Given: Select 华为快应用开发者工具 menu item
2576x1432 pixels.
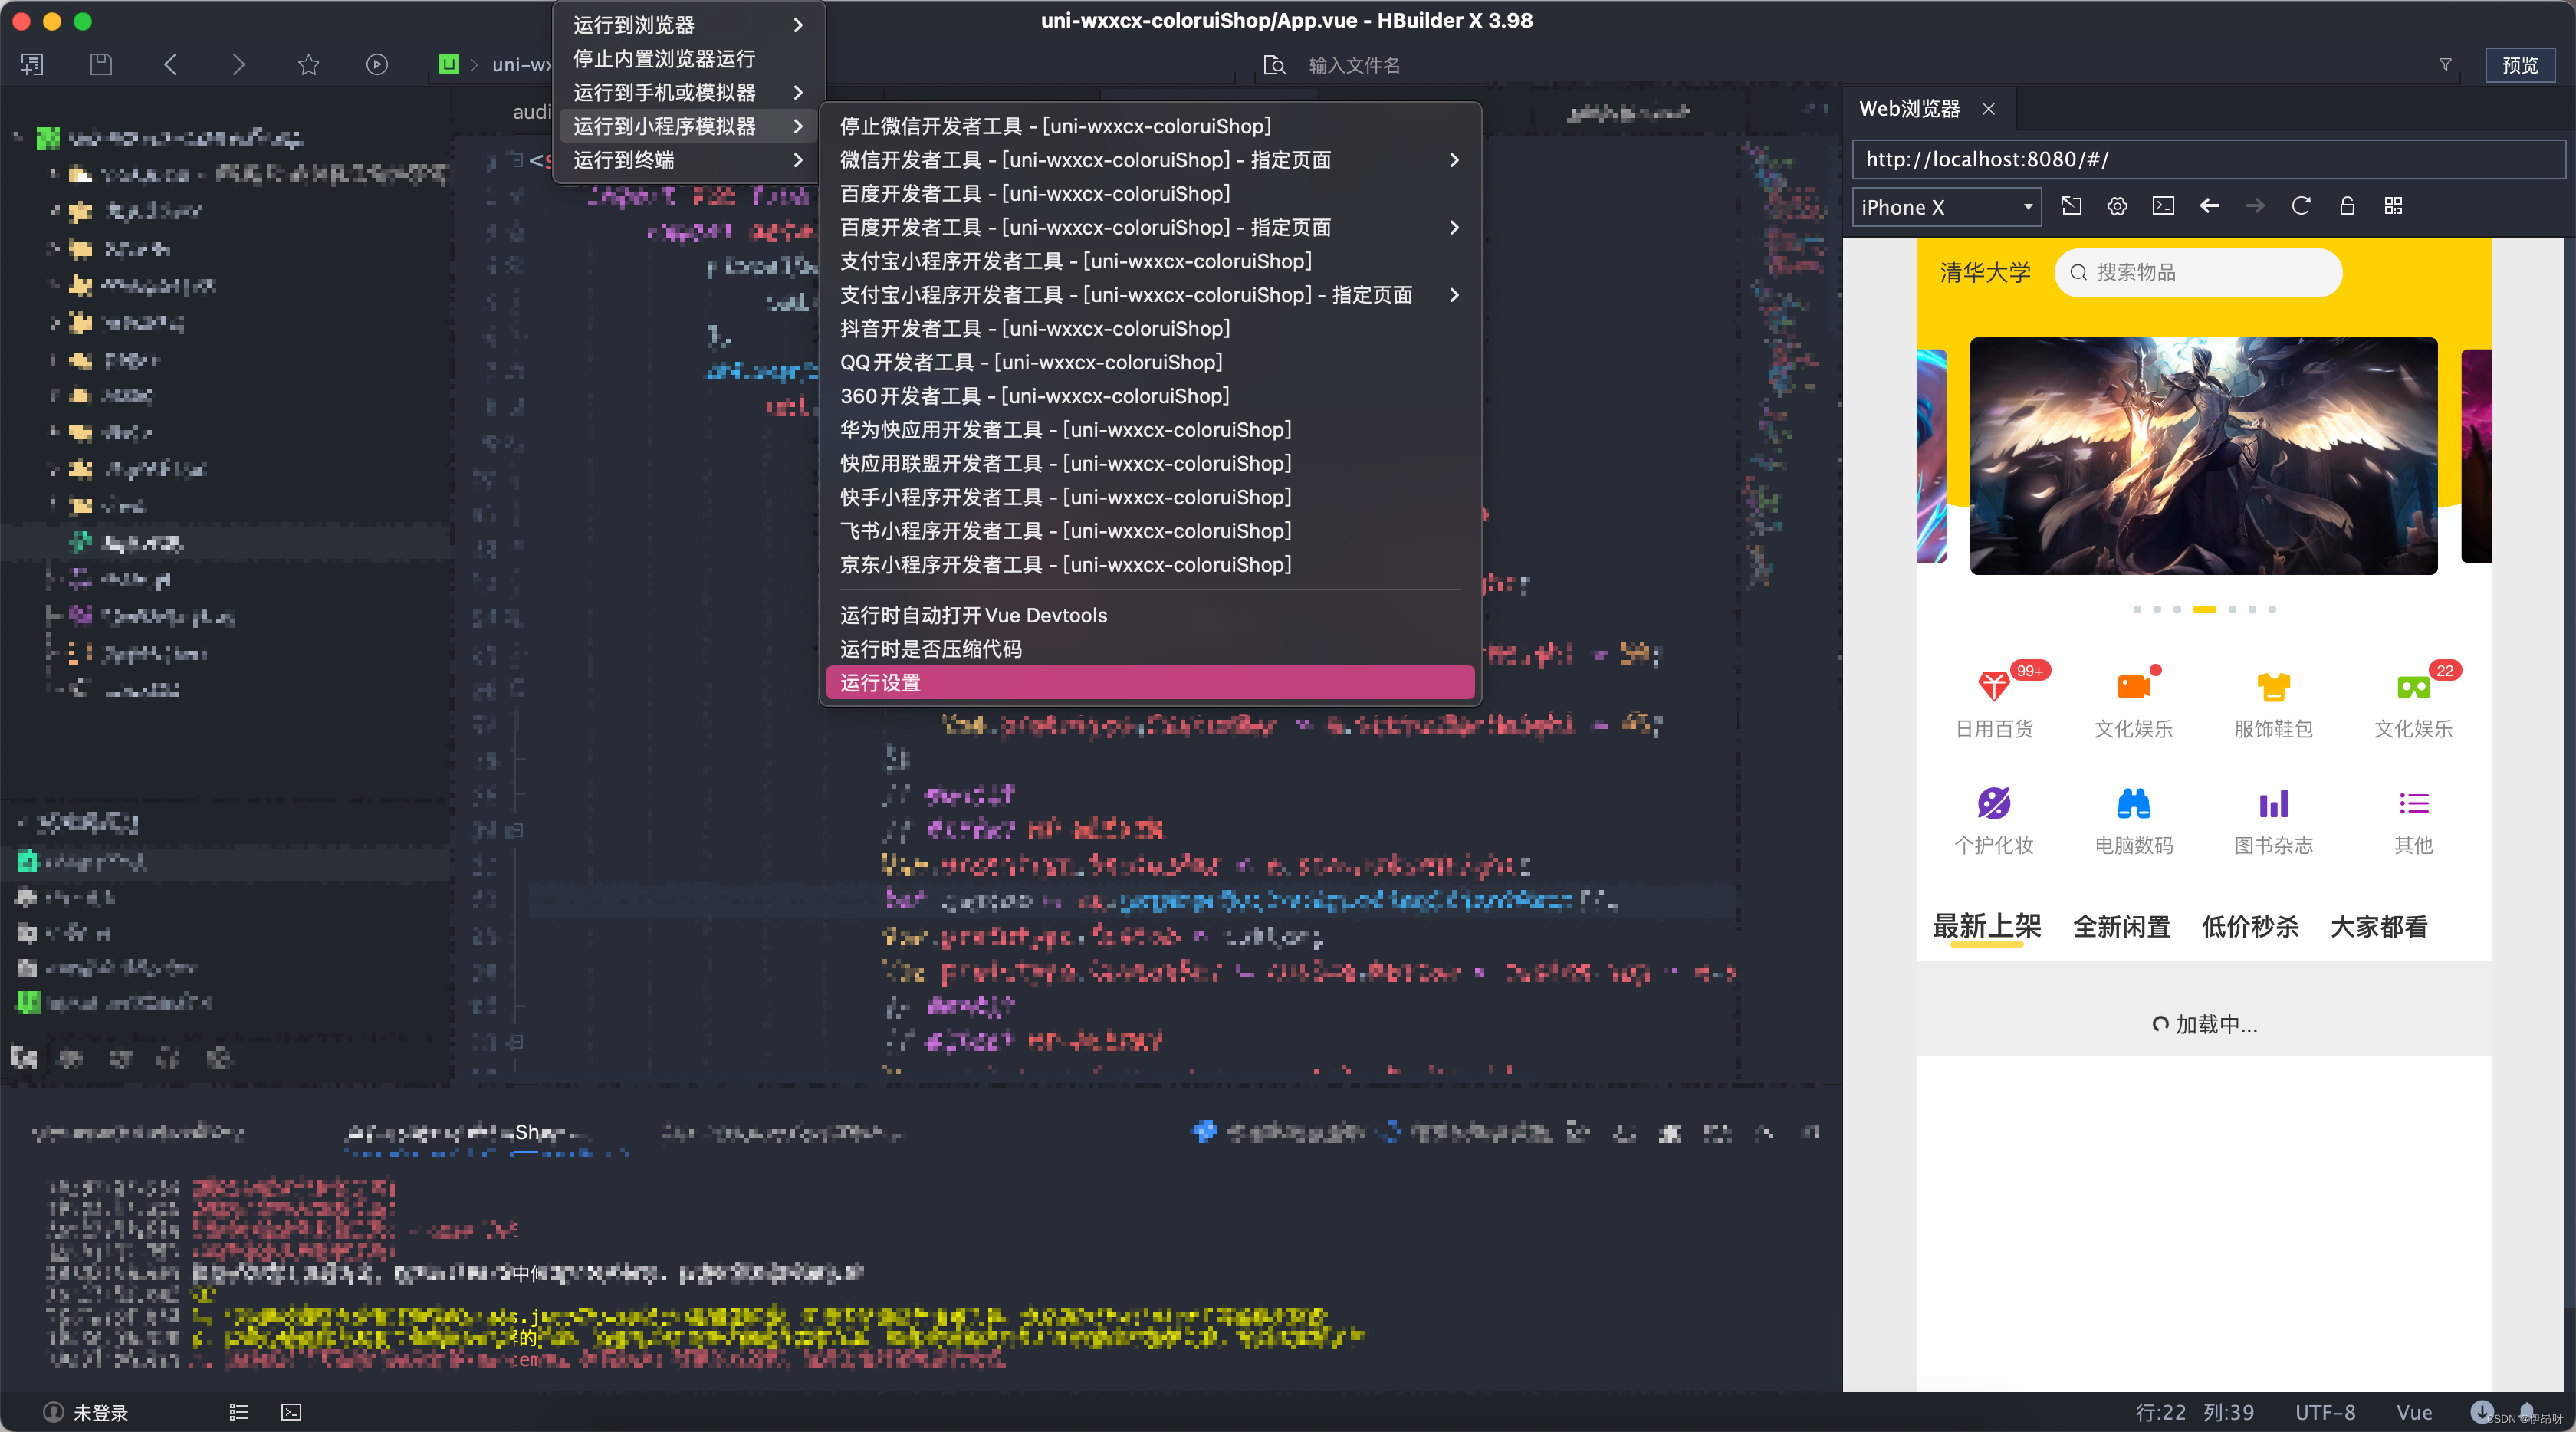Looking at the screenshot, I should (1150, 430).
